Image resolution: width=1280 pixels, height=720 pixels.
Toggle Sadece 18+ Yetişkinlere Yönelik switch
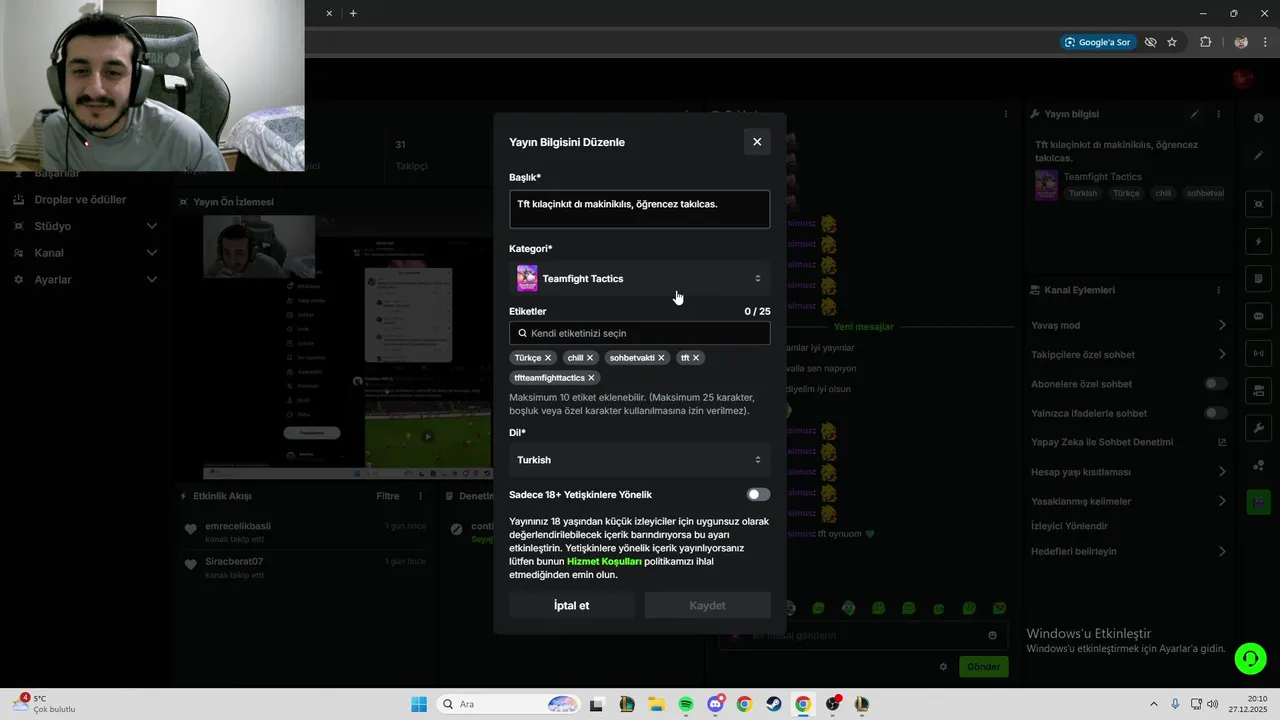(758, 495)
